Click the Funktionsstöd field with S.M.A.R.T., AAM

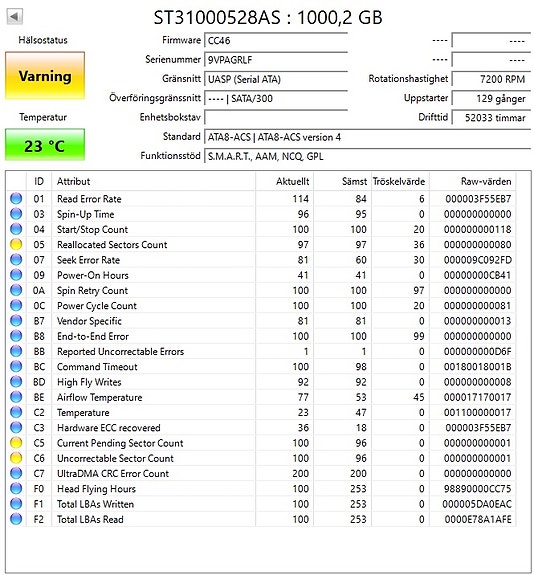point(367,156)
